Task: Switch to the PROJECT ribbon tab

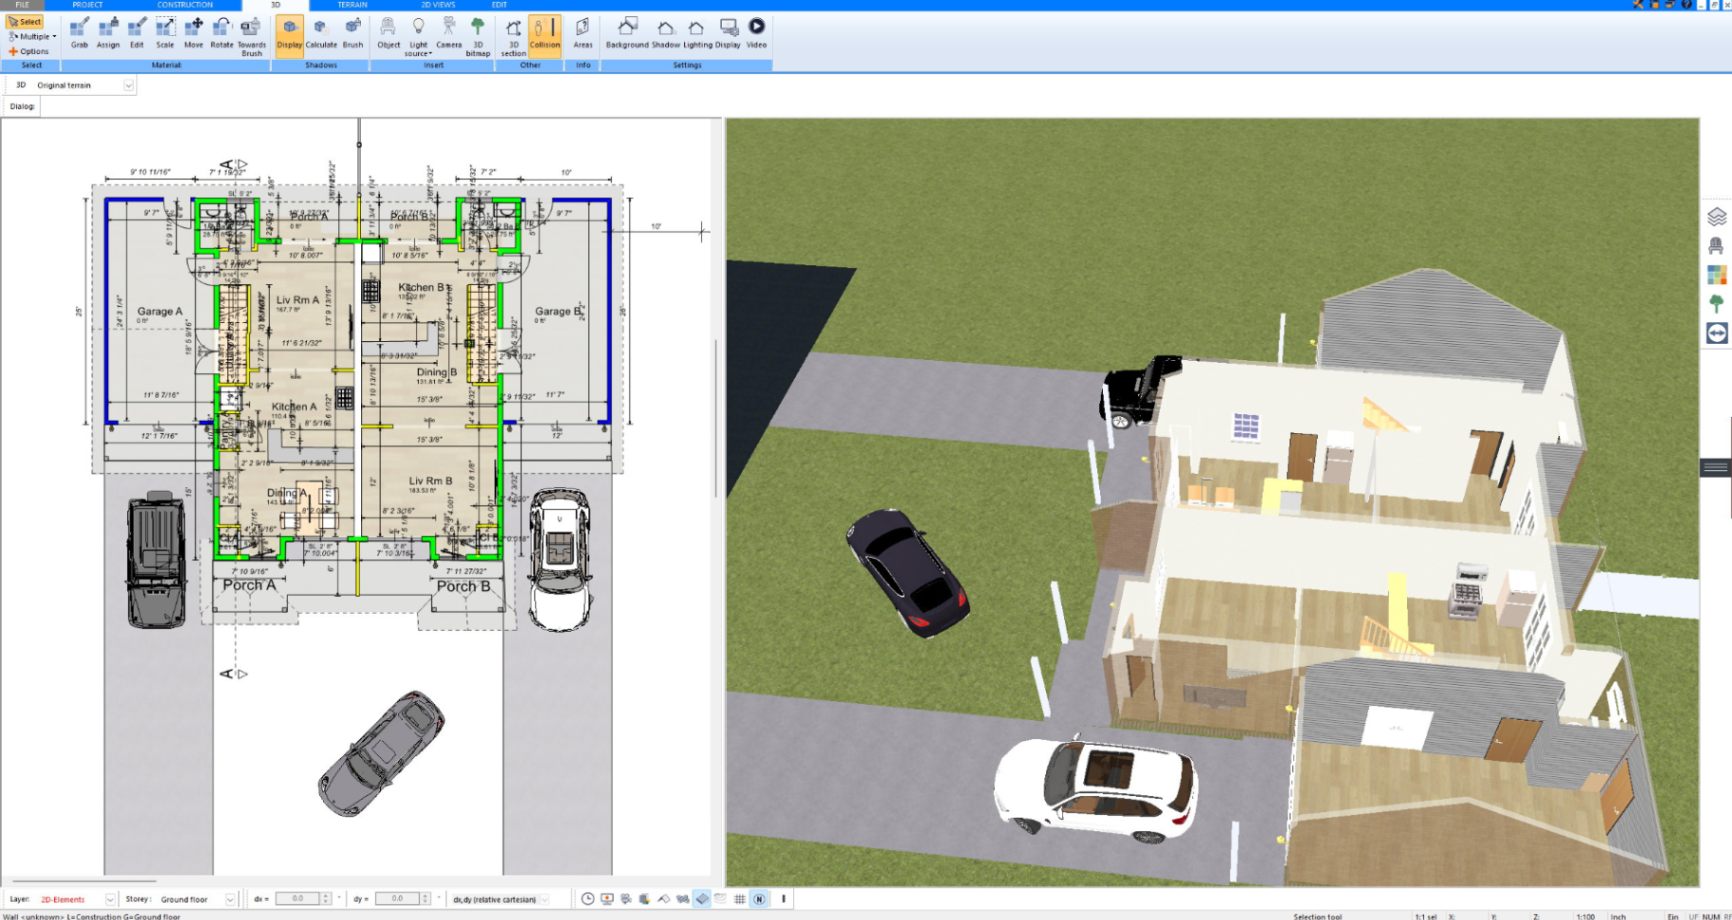Action: pyautogui.click(x=88, y=5)
